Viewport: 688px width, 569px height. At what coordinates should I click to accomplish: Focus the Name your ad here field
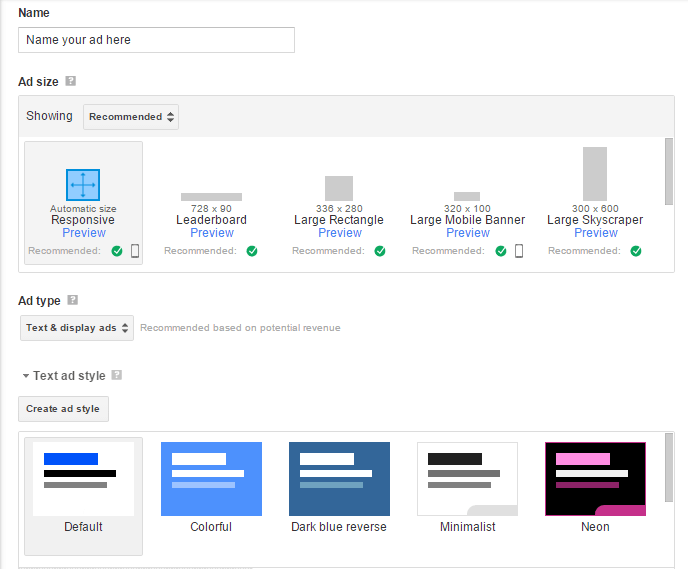[156, 40]
